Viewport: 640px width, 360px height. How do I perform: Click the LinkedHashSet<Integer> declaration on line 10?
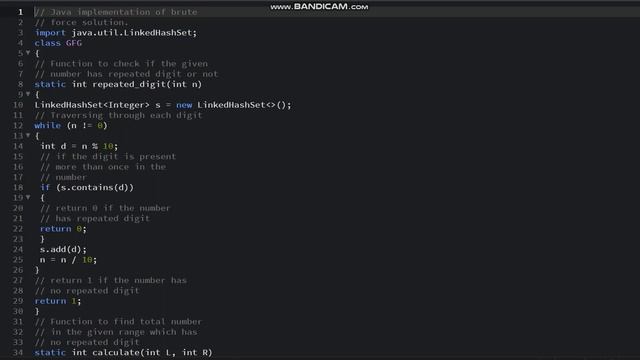pos(163,105)
